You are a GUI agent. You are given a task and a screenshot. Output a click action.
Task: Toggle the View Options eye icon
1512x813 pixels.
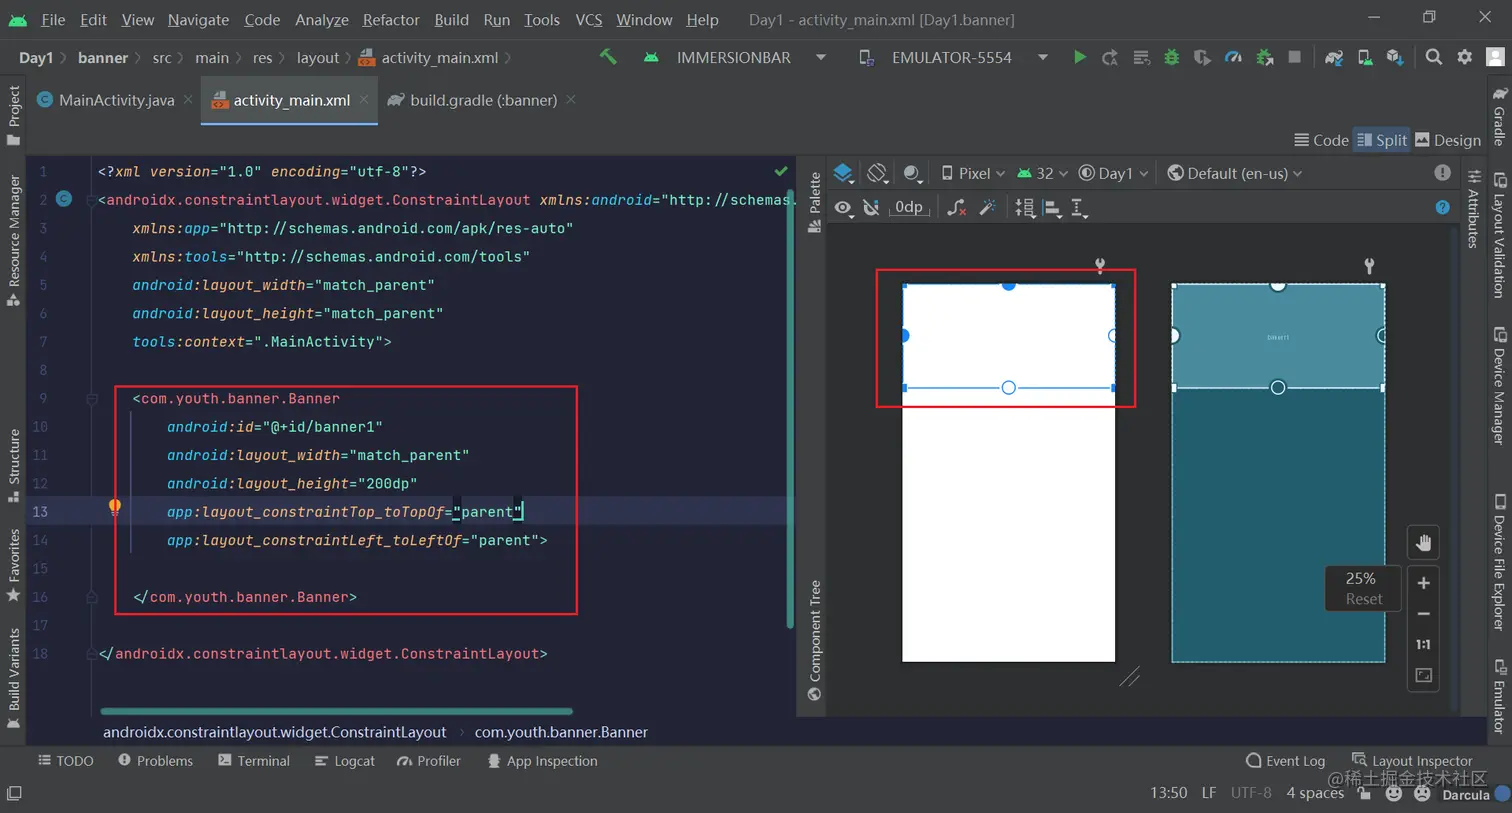844,207
